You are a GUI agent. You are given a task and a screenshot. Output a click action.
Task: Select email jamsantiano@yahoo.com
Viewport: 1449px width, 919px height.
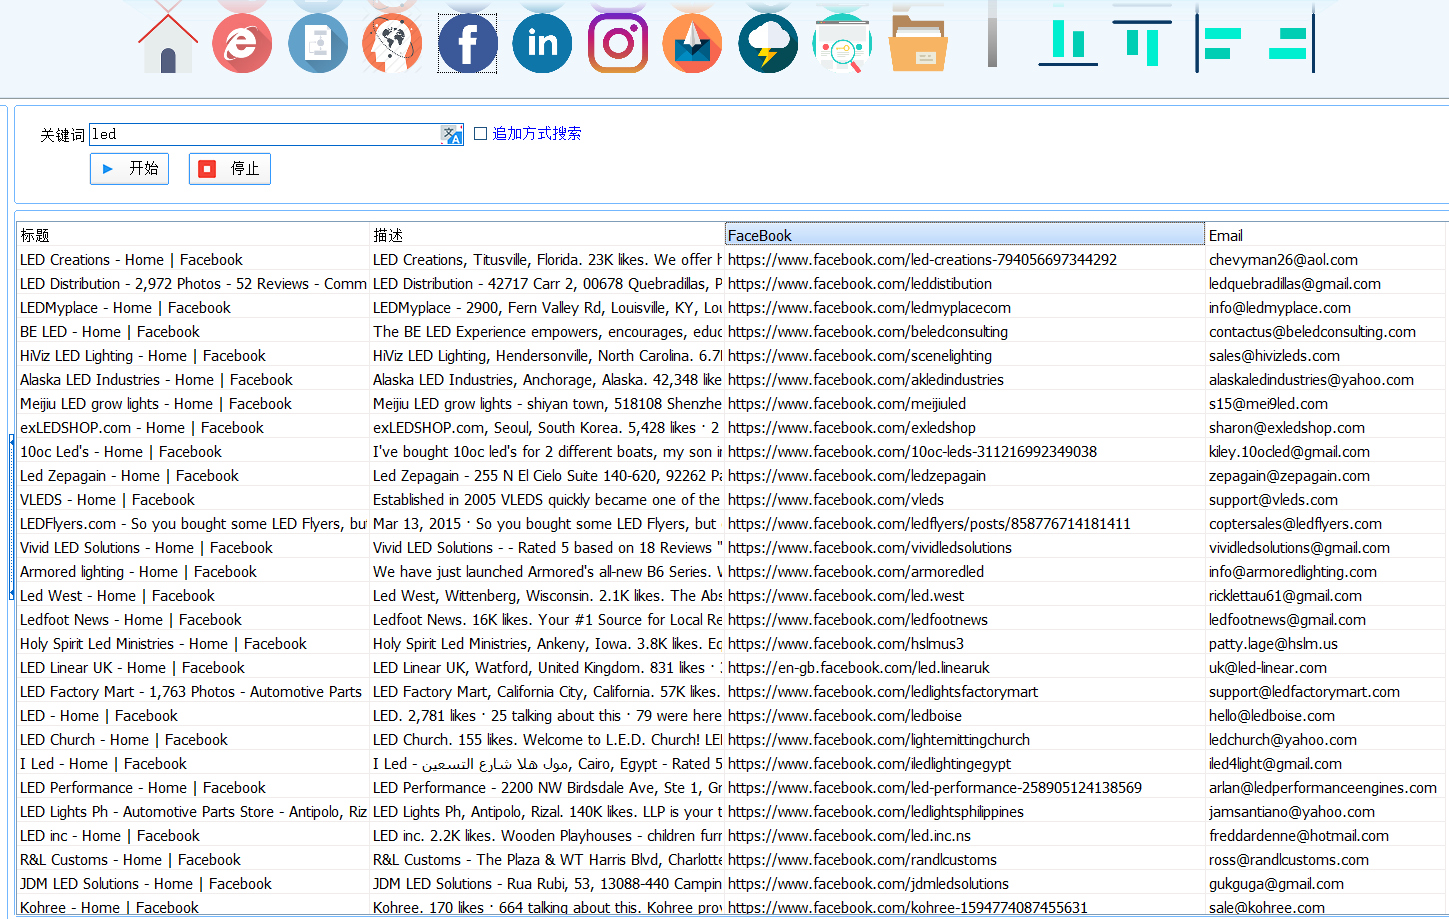pyautogui.click(x=1292, y=812)
